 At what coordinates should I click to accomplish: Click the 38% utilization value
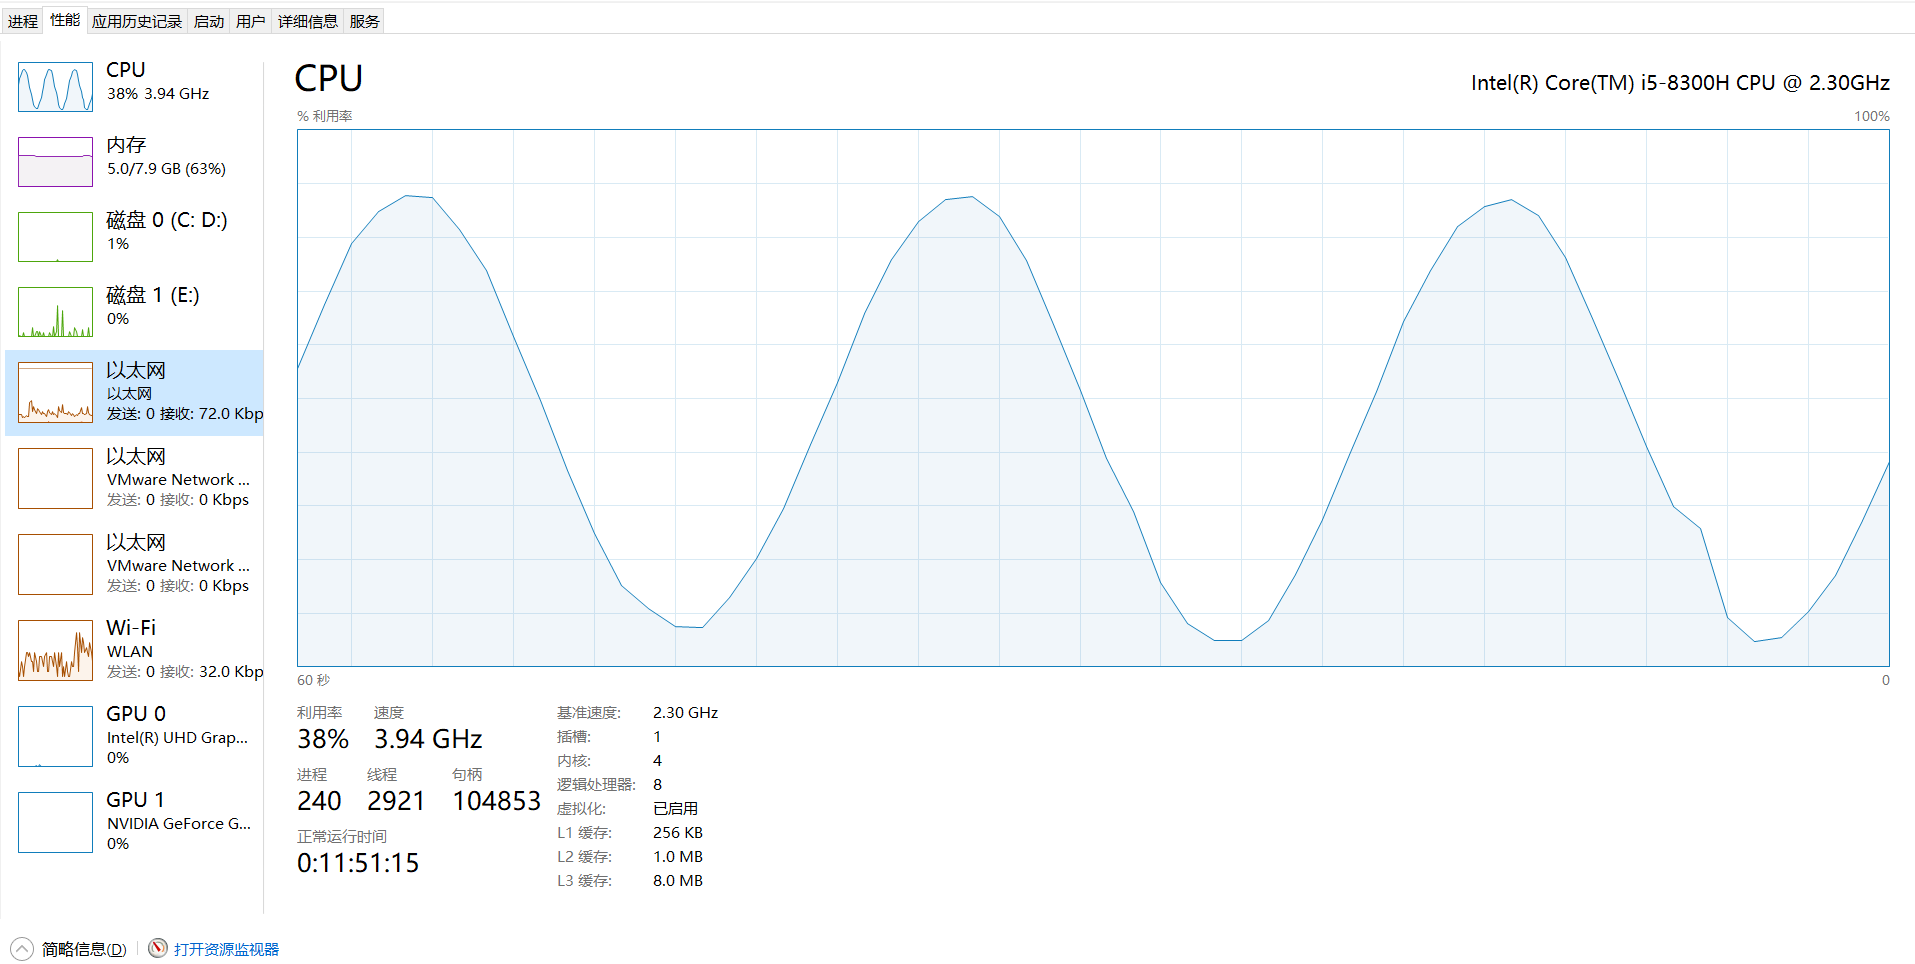pos(323,739)
